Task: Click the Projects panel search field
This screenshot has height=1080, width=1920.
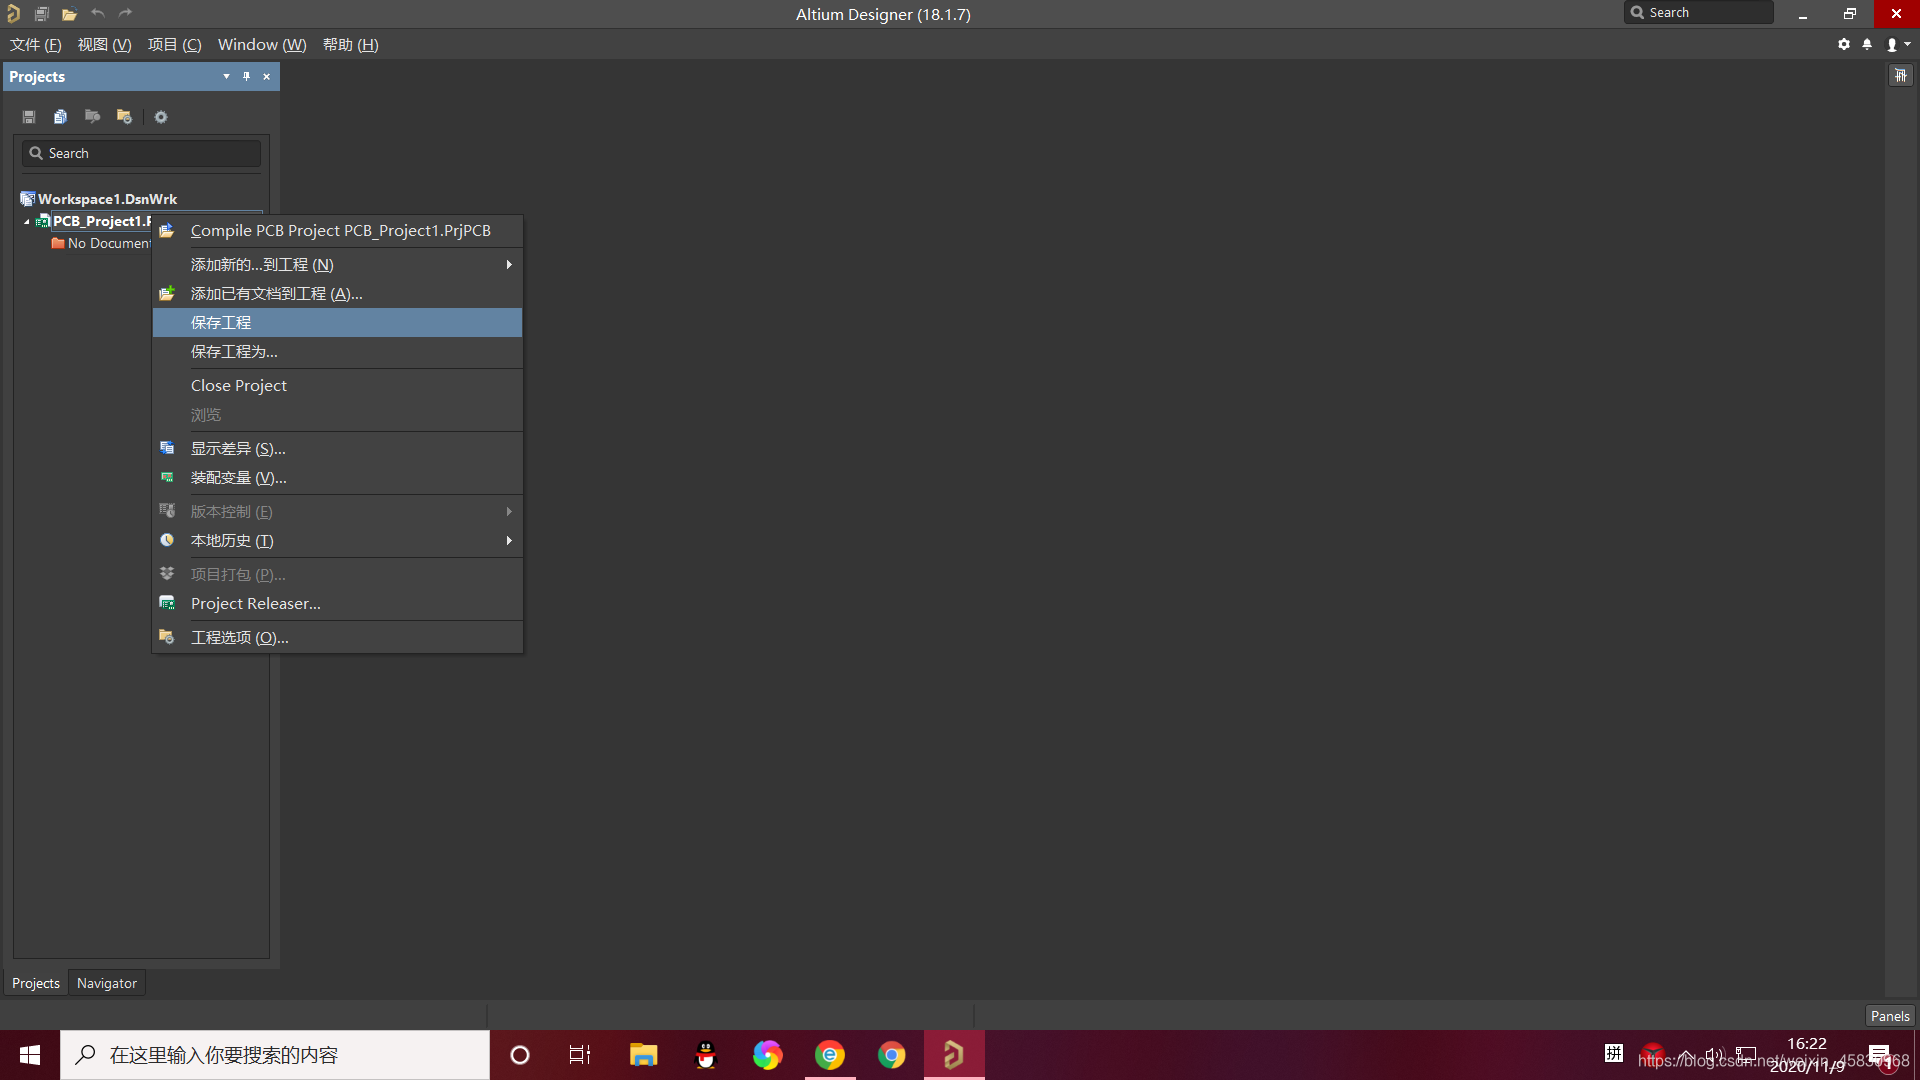Action: 141,153
